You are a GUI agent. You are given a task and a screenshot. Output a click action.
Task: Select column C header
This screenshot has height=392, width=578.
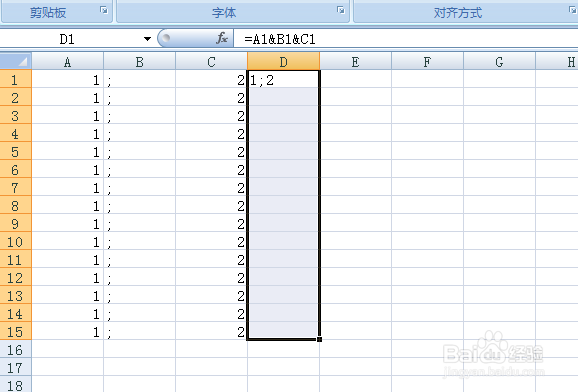[x=211, y=61]
